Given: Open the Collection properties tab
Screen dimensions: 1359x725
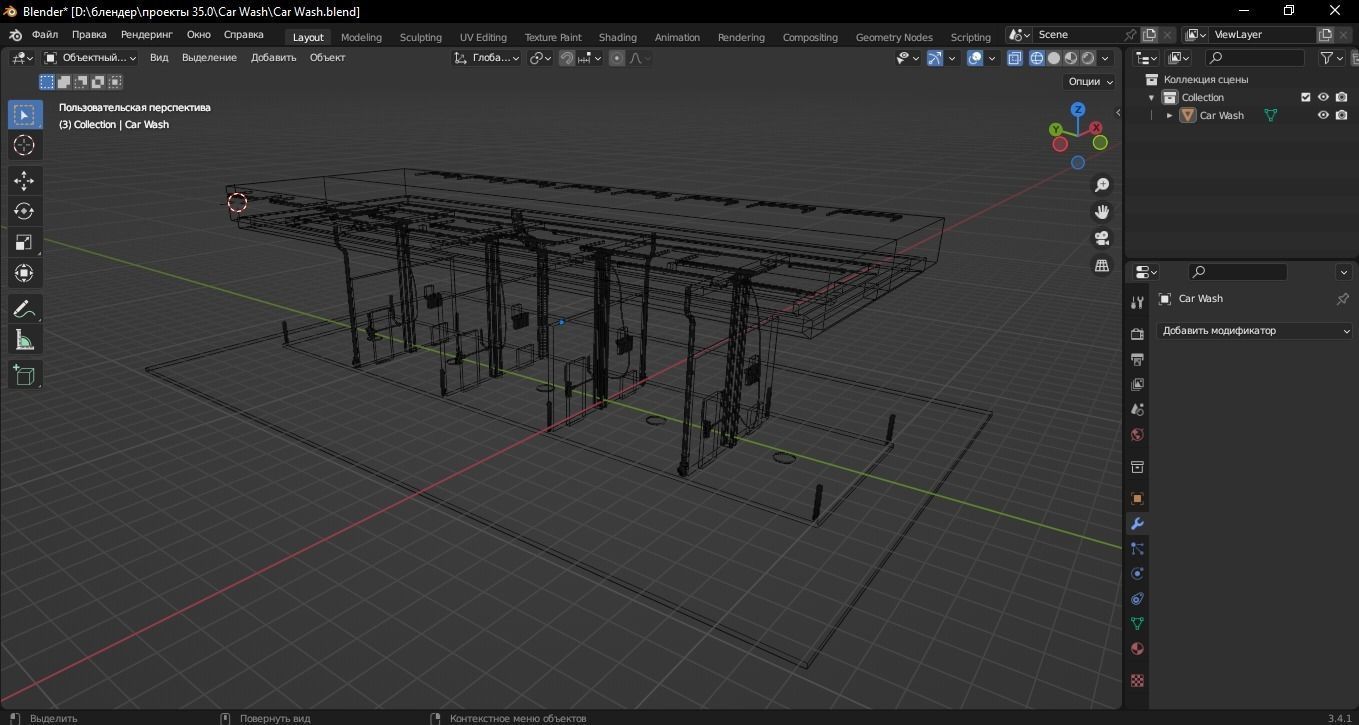Looking at the screenshot, I should click(x=1137, y=467).
